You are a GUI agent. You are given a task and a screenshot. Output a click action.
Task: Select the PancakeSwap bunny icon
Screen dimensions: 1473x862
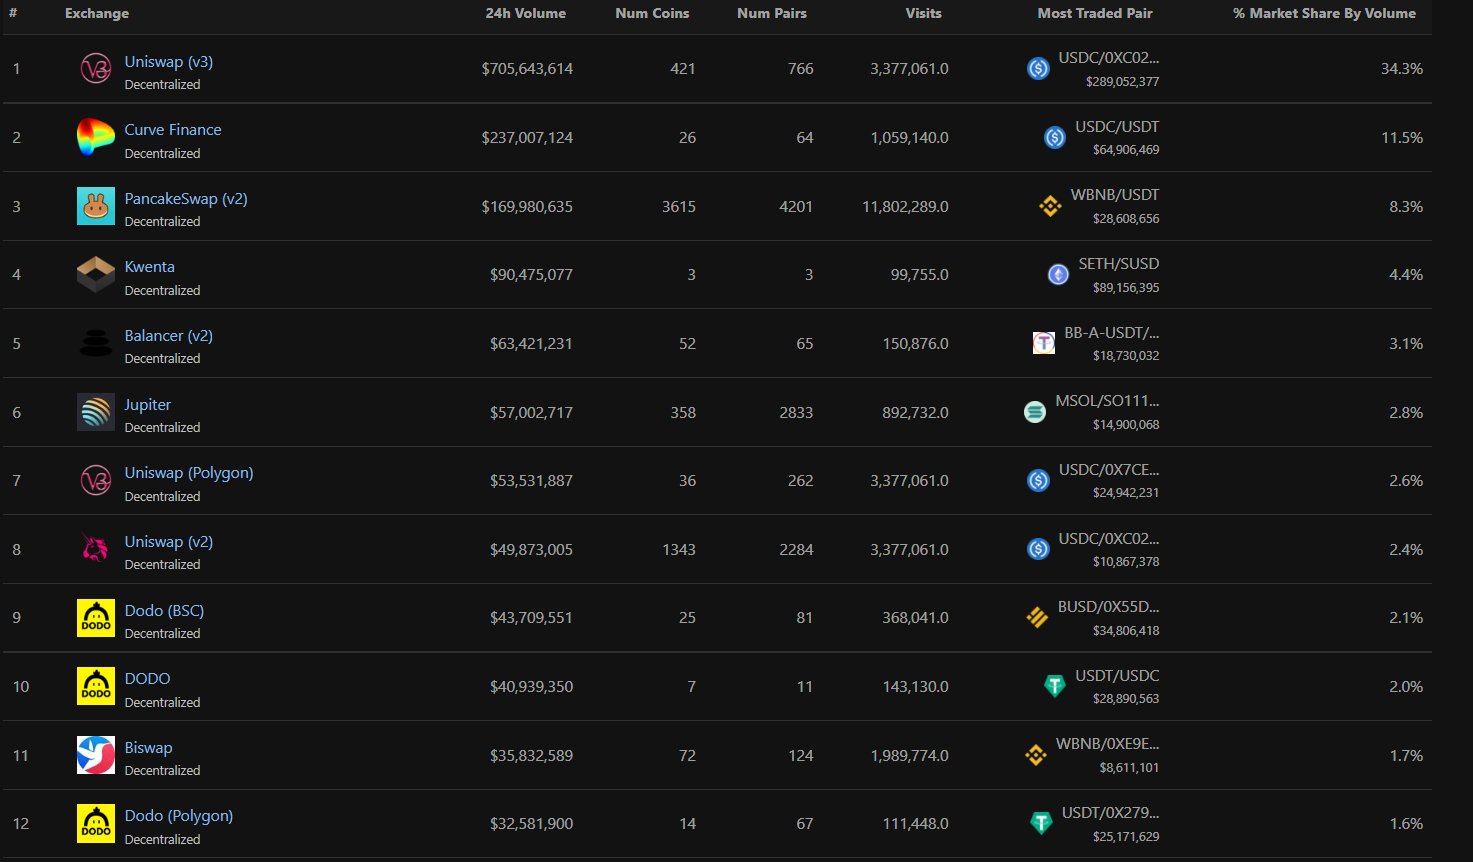click(x=95, y=206)
